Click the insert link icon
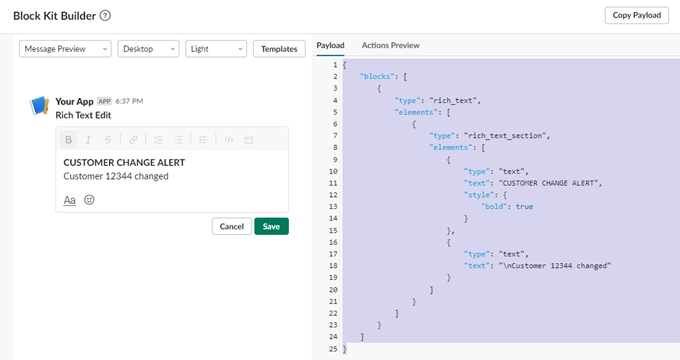The image size is (680, 360). pos(133,140)
